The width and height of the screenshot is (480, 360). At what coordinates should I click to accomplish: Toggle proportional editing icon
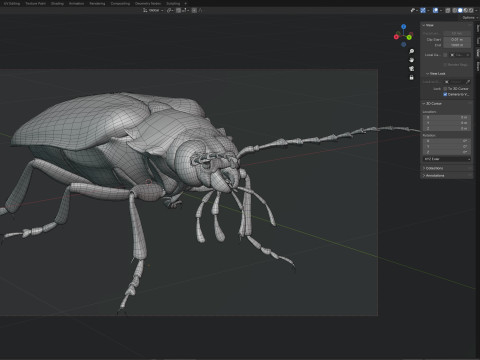pyautogui.click(x=194, y=10)
